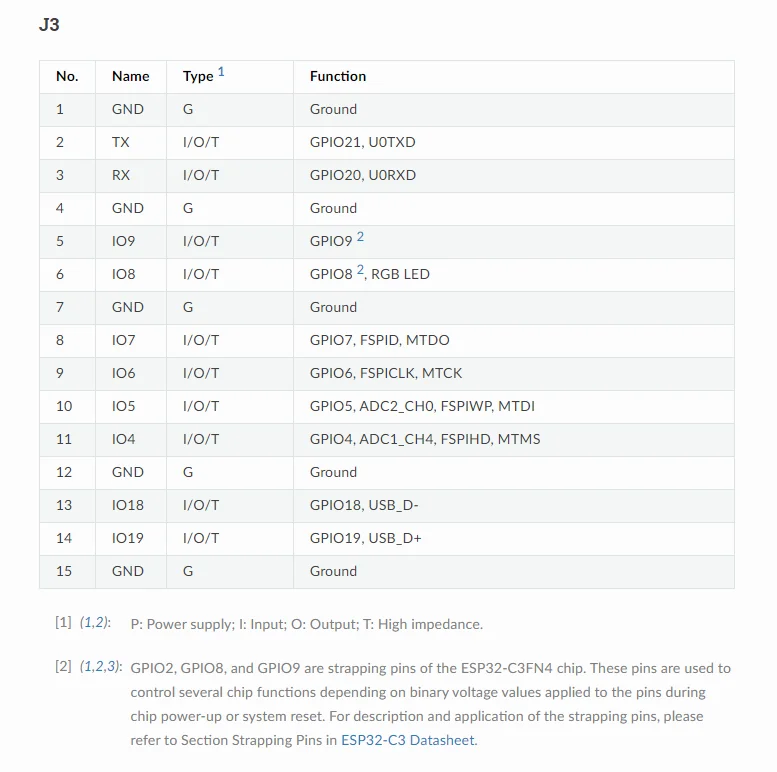Click the GPIO21, U0TXD function cell
Viewport: 777px width, 772px height.
pyautogui.click(x=362, y=142)
